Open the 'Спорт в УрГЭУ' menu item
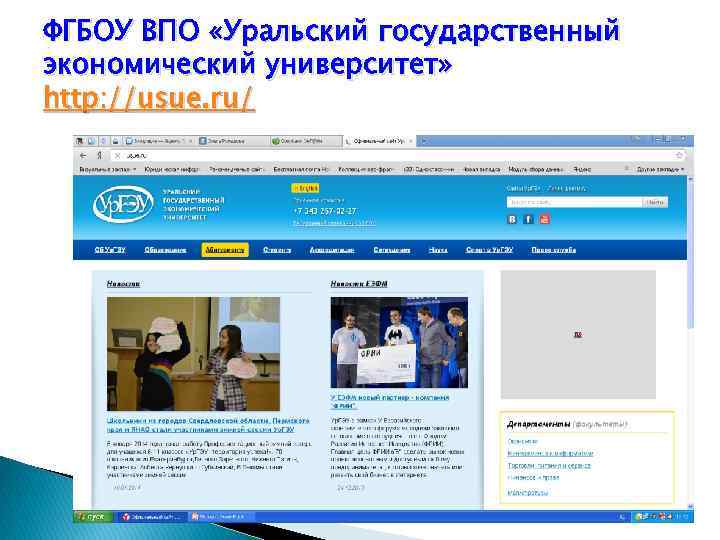This screenshot has width=720, height=540. (489, 250)
